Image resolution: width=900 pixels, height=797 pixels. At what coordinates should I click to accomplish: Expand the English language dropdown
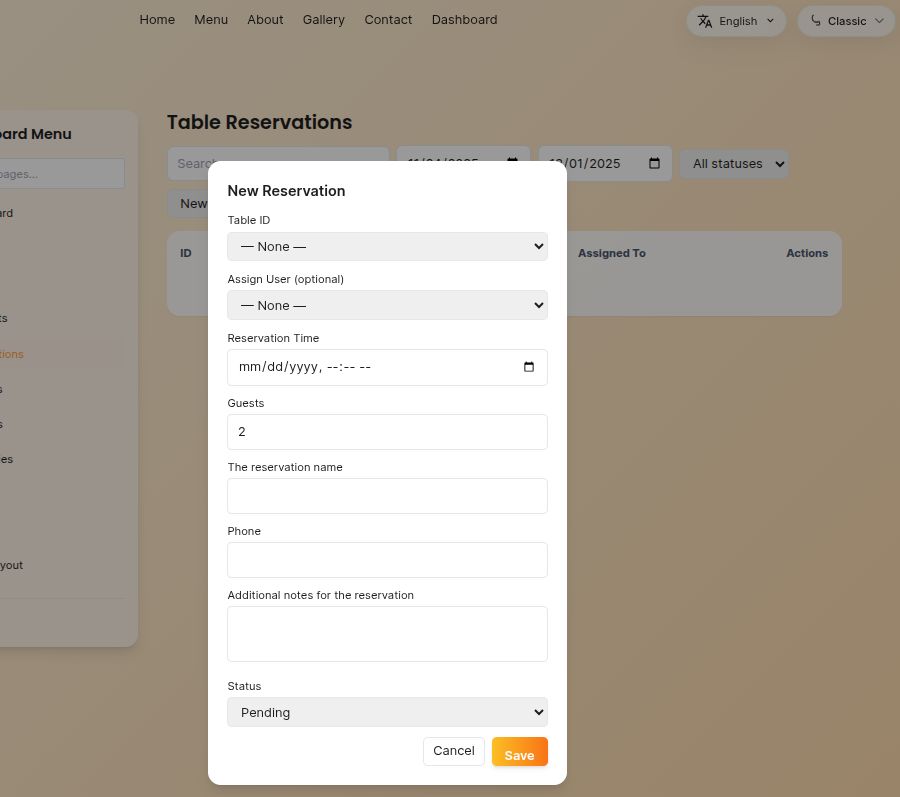pyautogui.click(x=736, y=21)
